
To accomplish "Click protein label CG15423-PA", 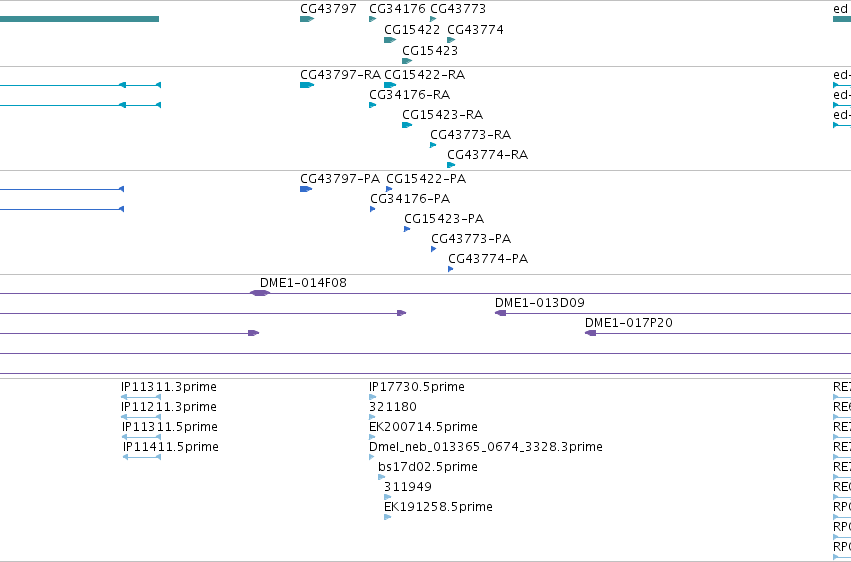I will pos(444,219).
